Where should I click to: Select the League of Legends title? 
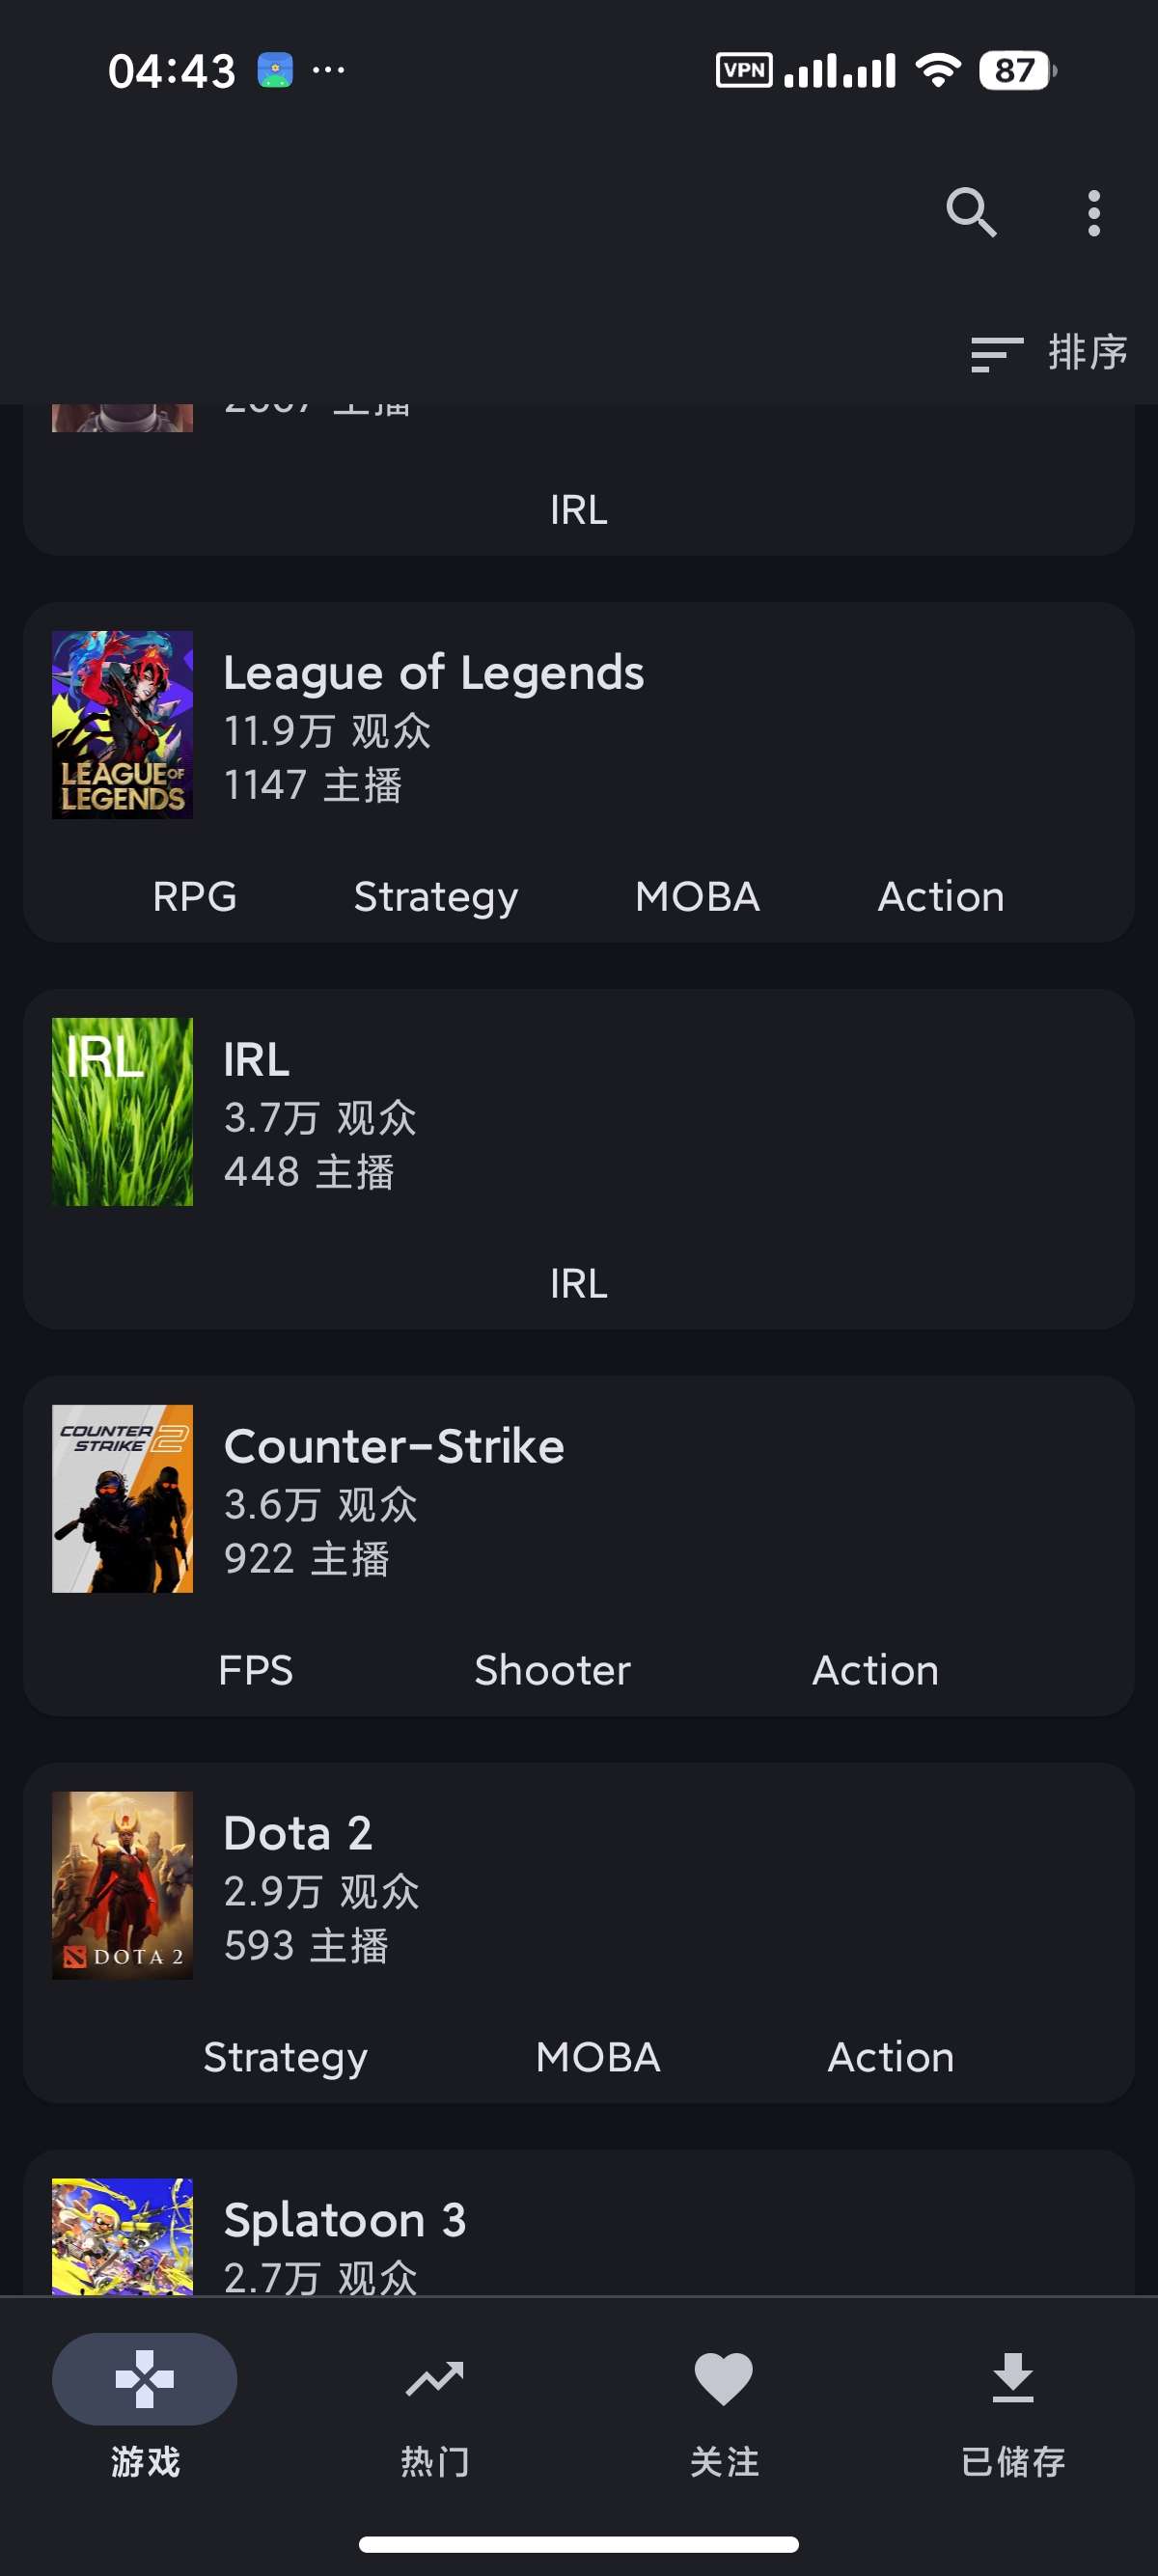click(433, 673)
